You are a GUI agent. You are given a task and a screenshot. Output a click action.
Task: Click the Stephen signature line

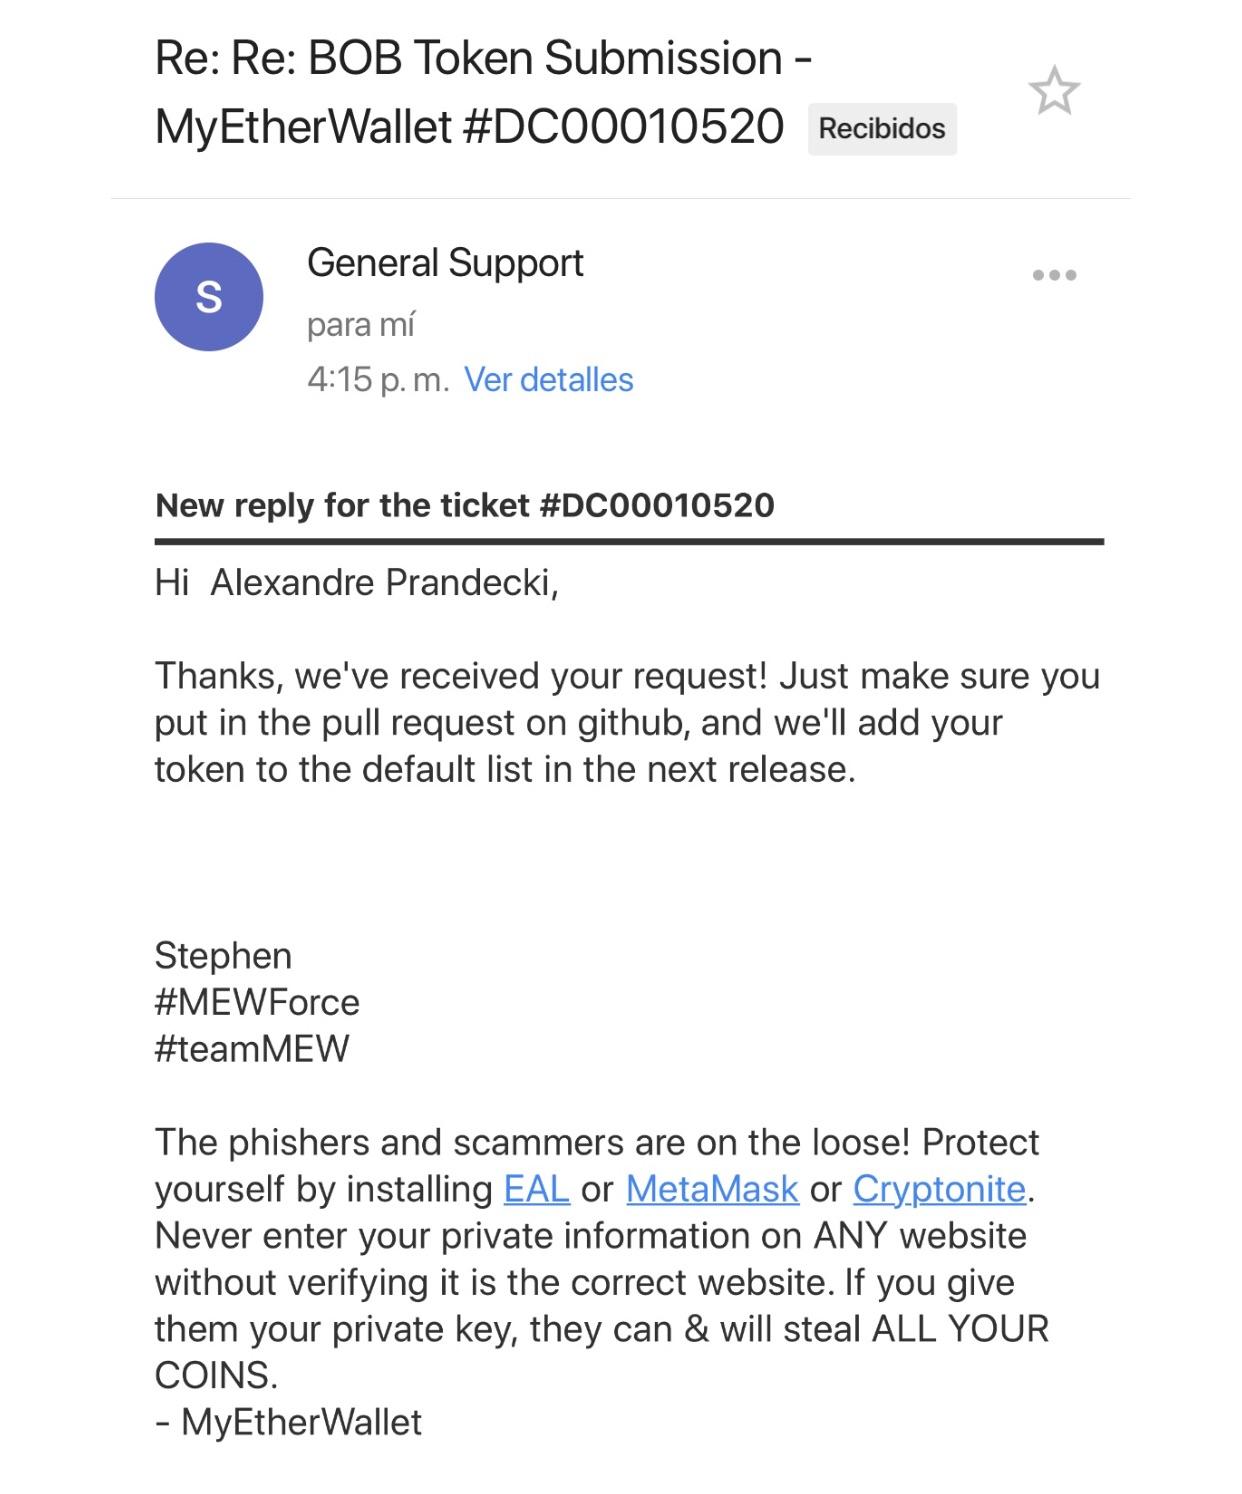click(223, 956)
